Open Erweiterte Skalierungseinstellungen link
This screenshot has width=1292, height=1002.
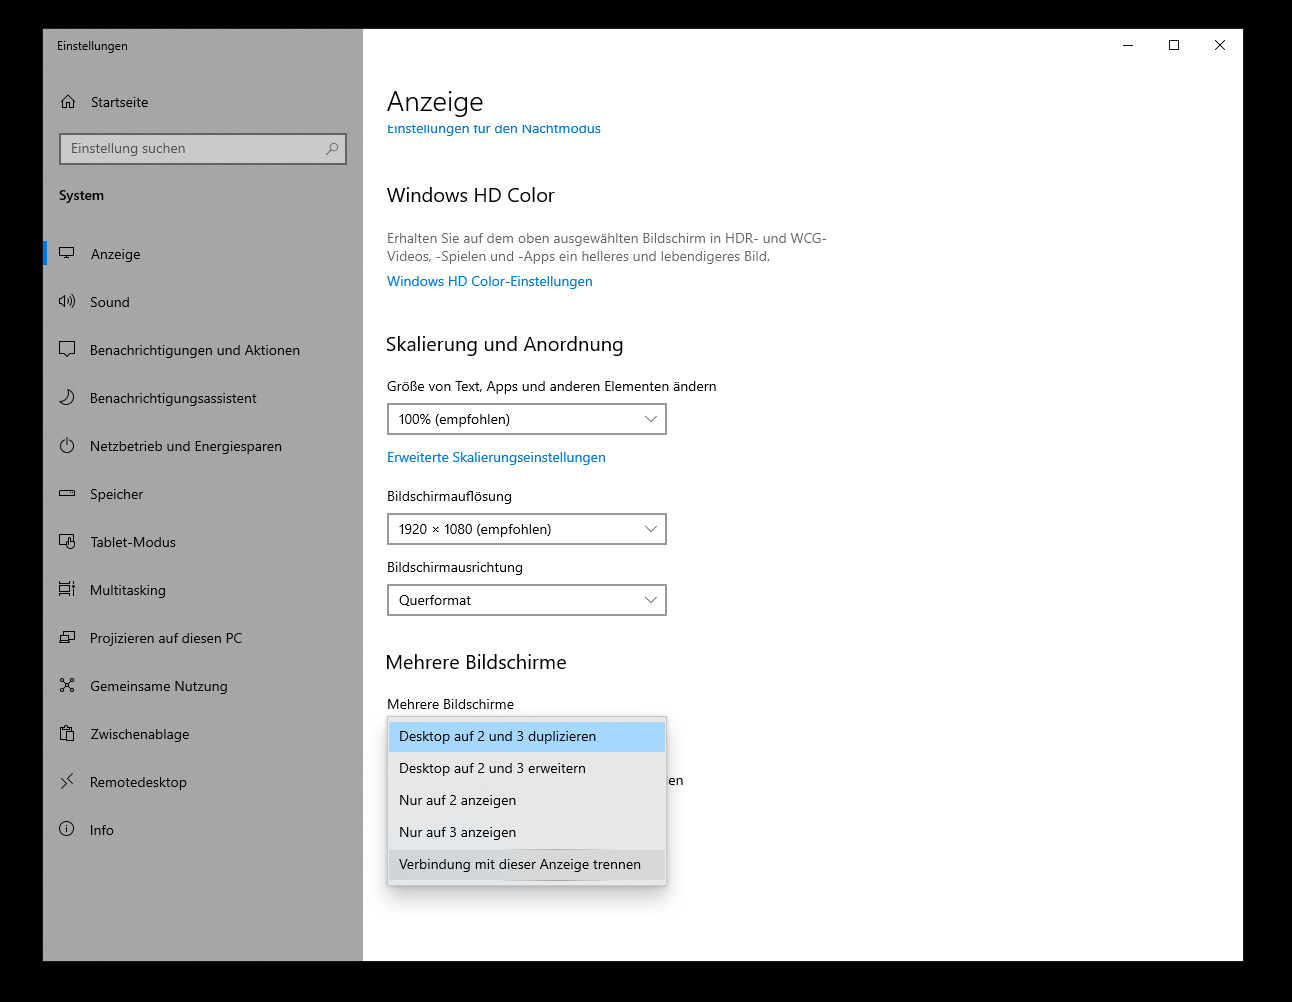tap(496, 457)
